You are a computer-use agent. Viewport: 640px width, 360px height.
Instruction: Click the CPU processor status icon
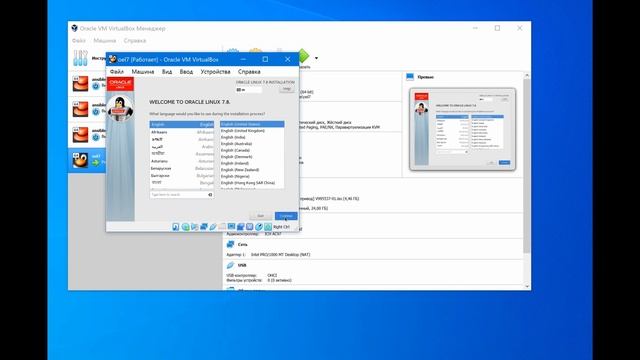(249, 227)
